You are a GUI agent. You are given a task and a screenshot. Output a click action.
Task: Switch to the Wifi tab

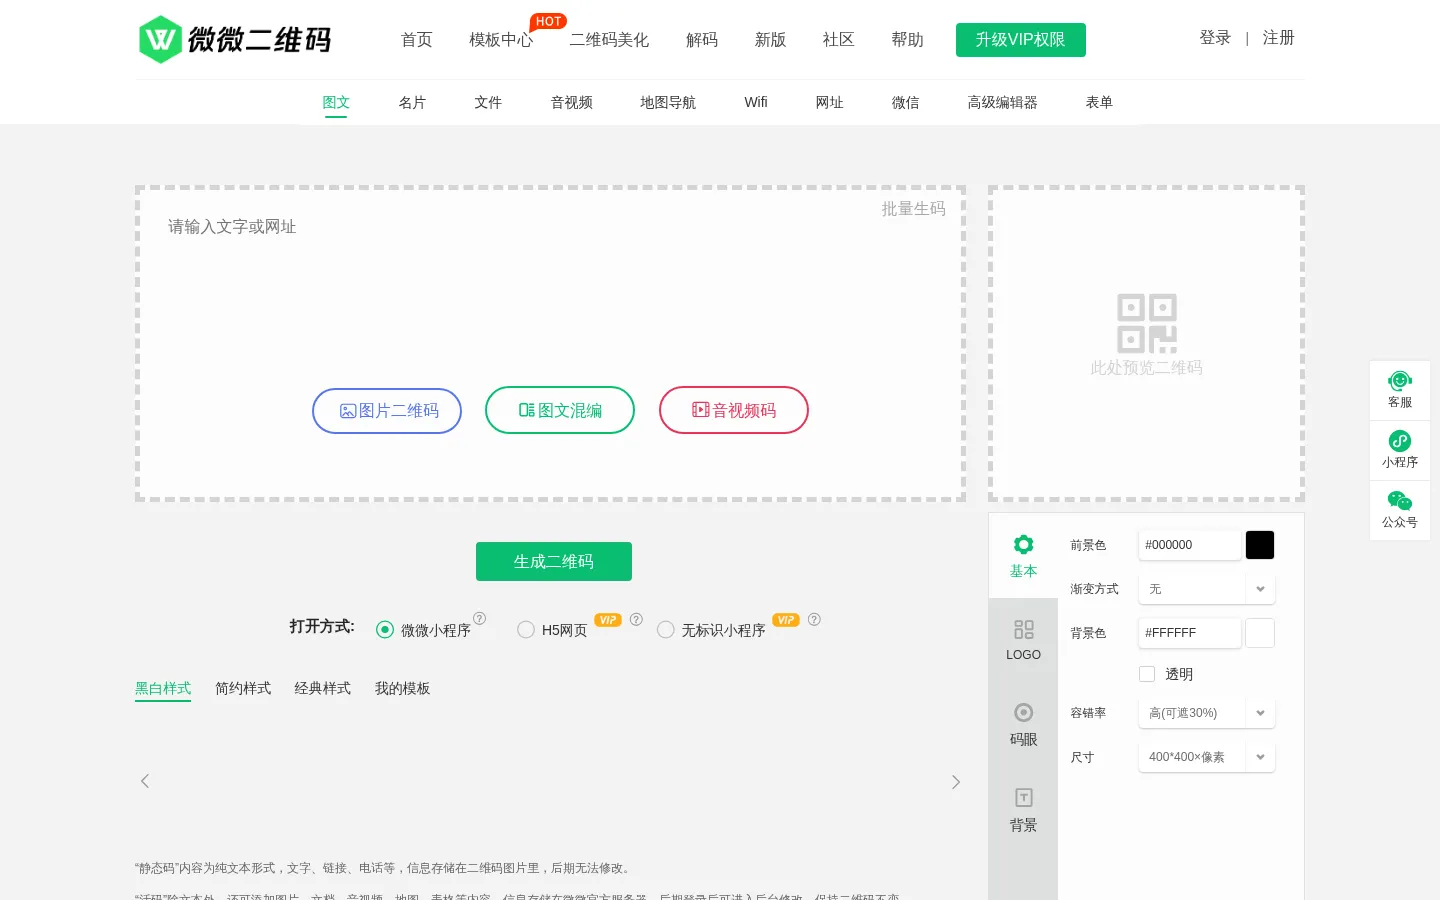coord(756,102)
